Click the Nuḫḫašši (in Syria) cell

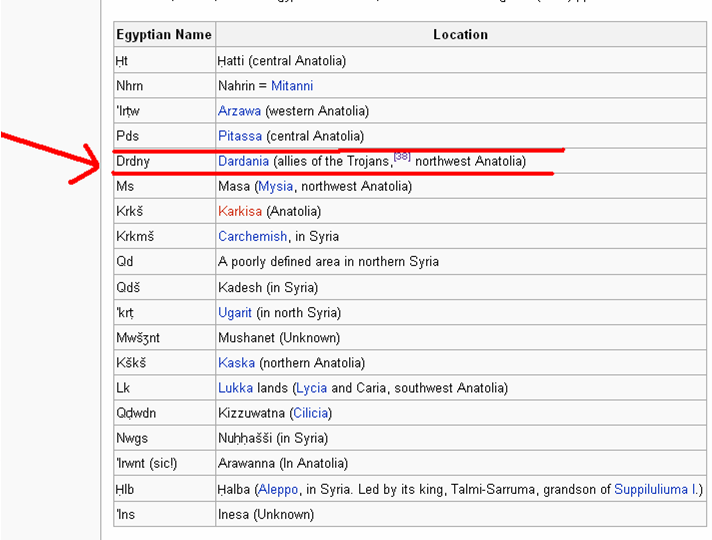pyautogui.click(x=460, y=438)
